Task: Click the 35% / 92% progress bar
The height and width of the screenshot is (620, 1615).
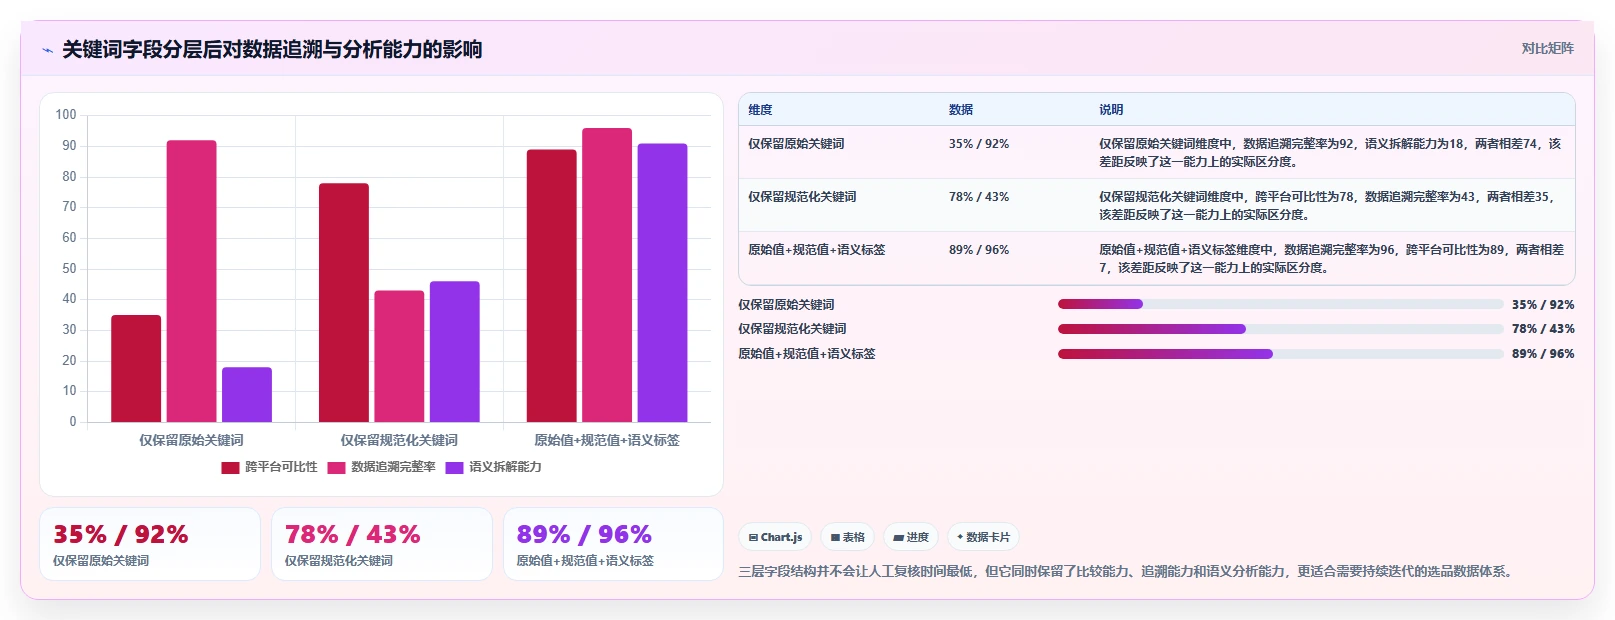Action: point(1281,304)
